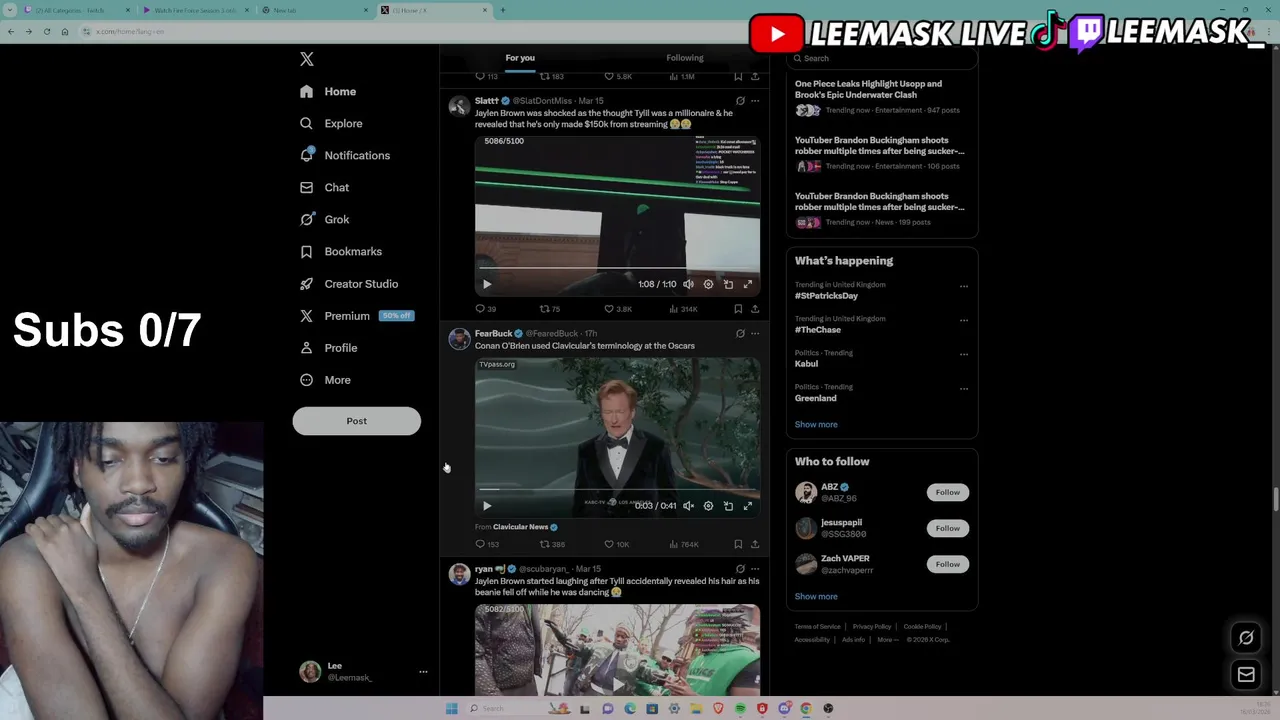This screenshot has height=720, width=1280.
Task: Open floating Grok button
Action: pos(1246,637)
